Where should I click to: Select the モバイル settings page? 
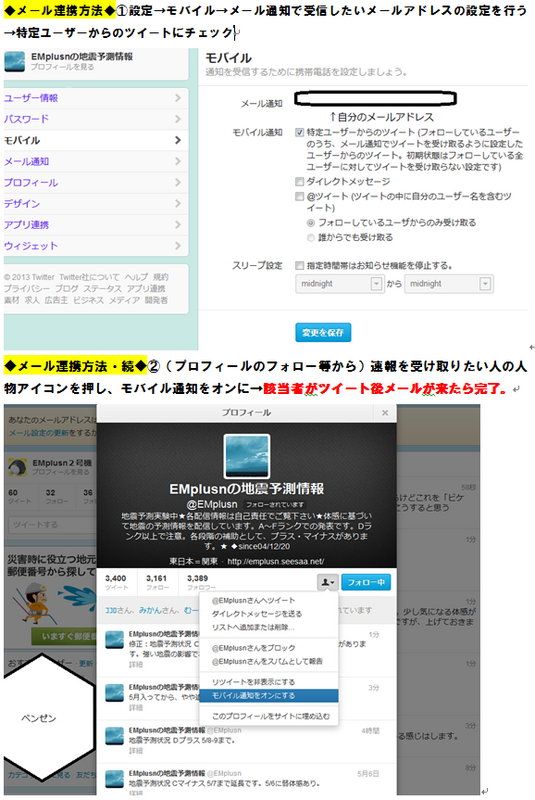pyautogui.click(x=95, y=140)
